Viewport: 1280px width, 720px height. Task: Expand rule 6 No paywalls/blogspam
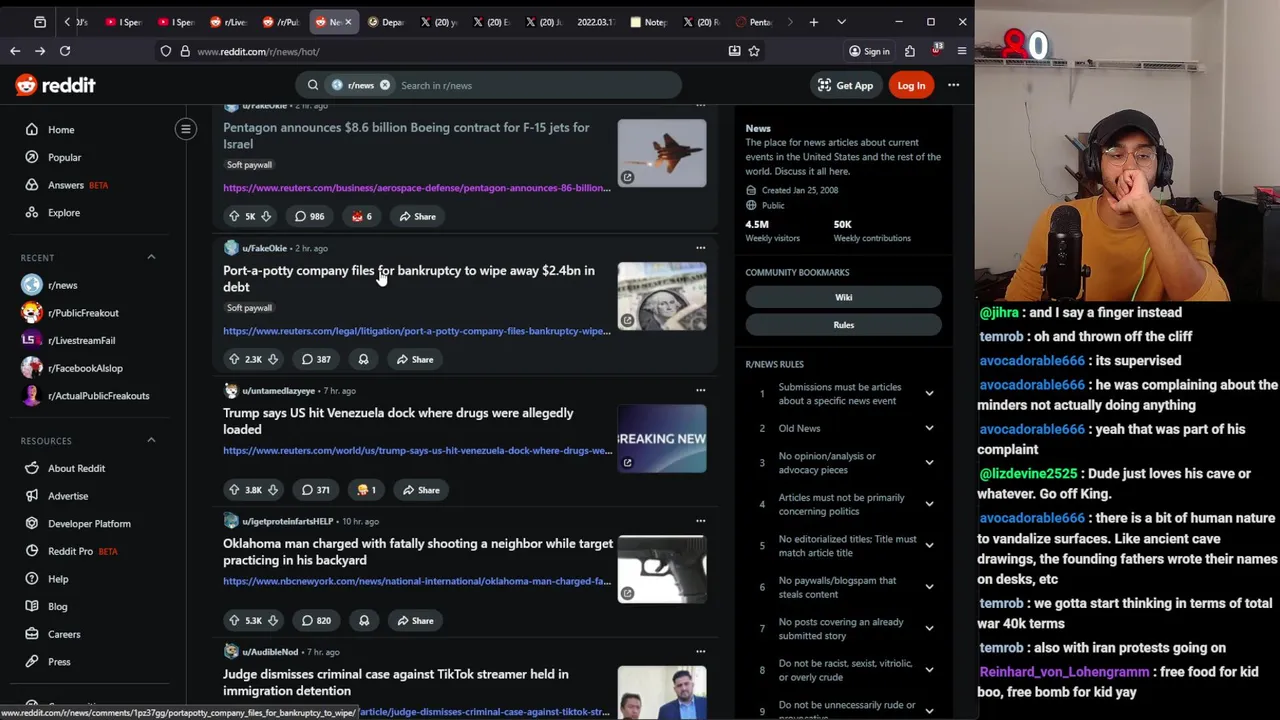click(929, 587)
